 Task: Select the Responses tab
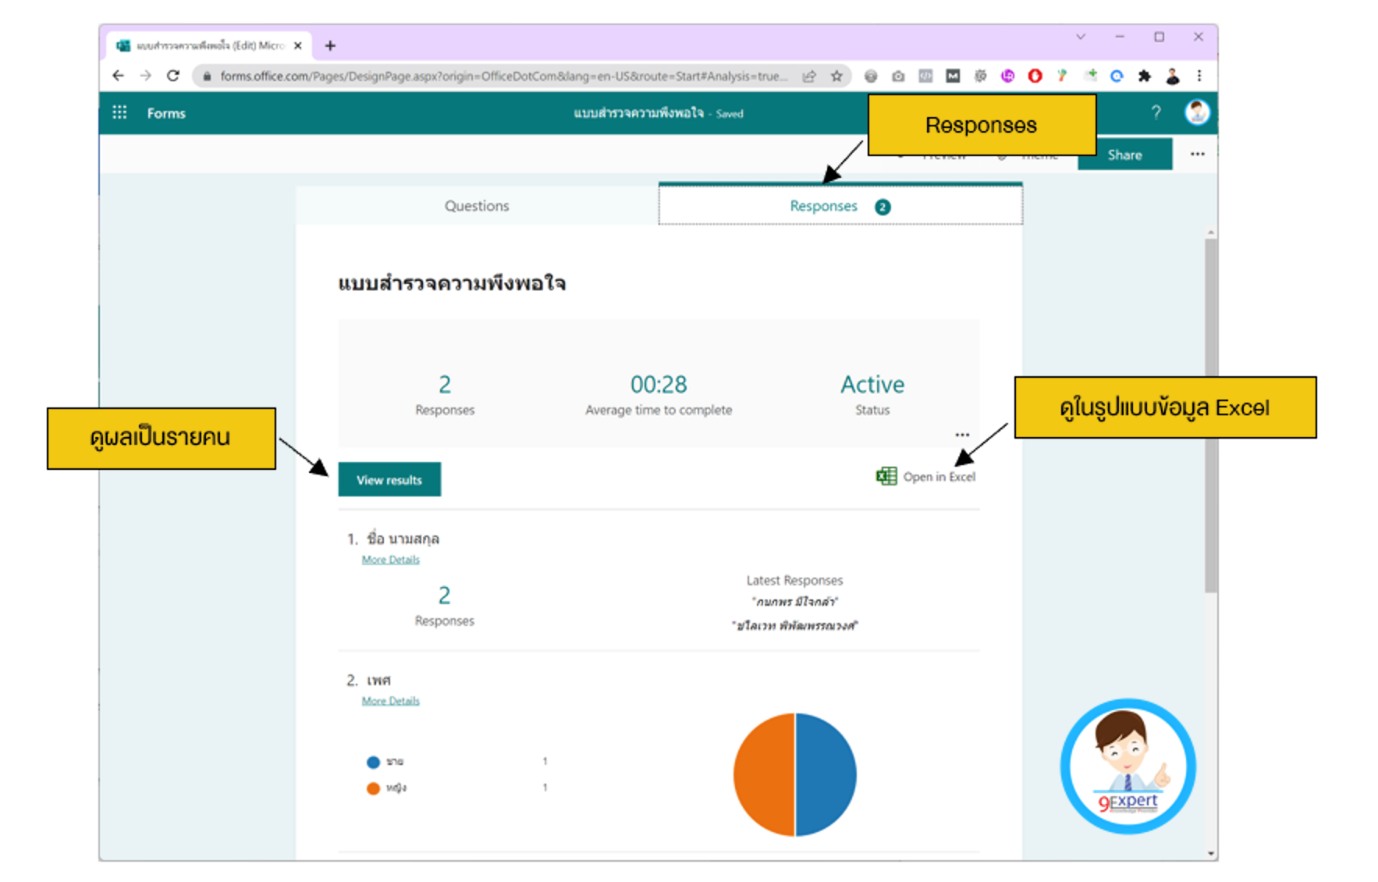(x=823, y=206)
